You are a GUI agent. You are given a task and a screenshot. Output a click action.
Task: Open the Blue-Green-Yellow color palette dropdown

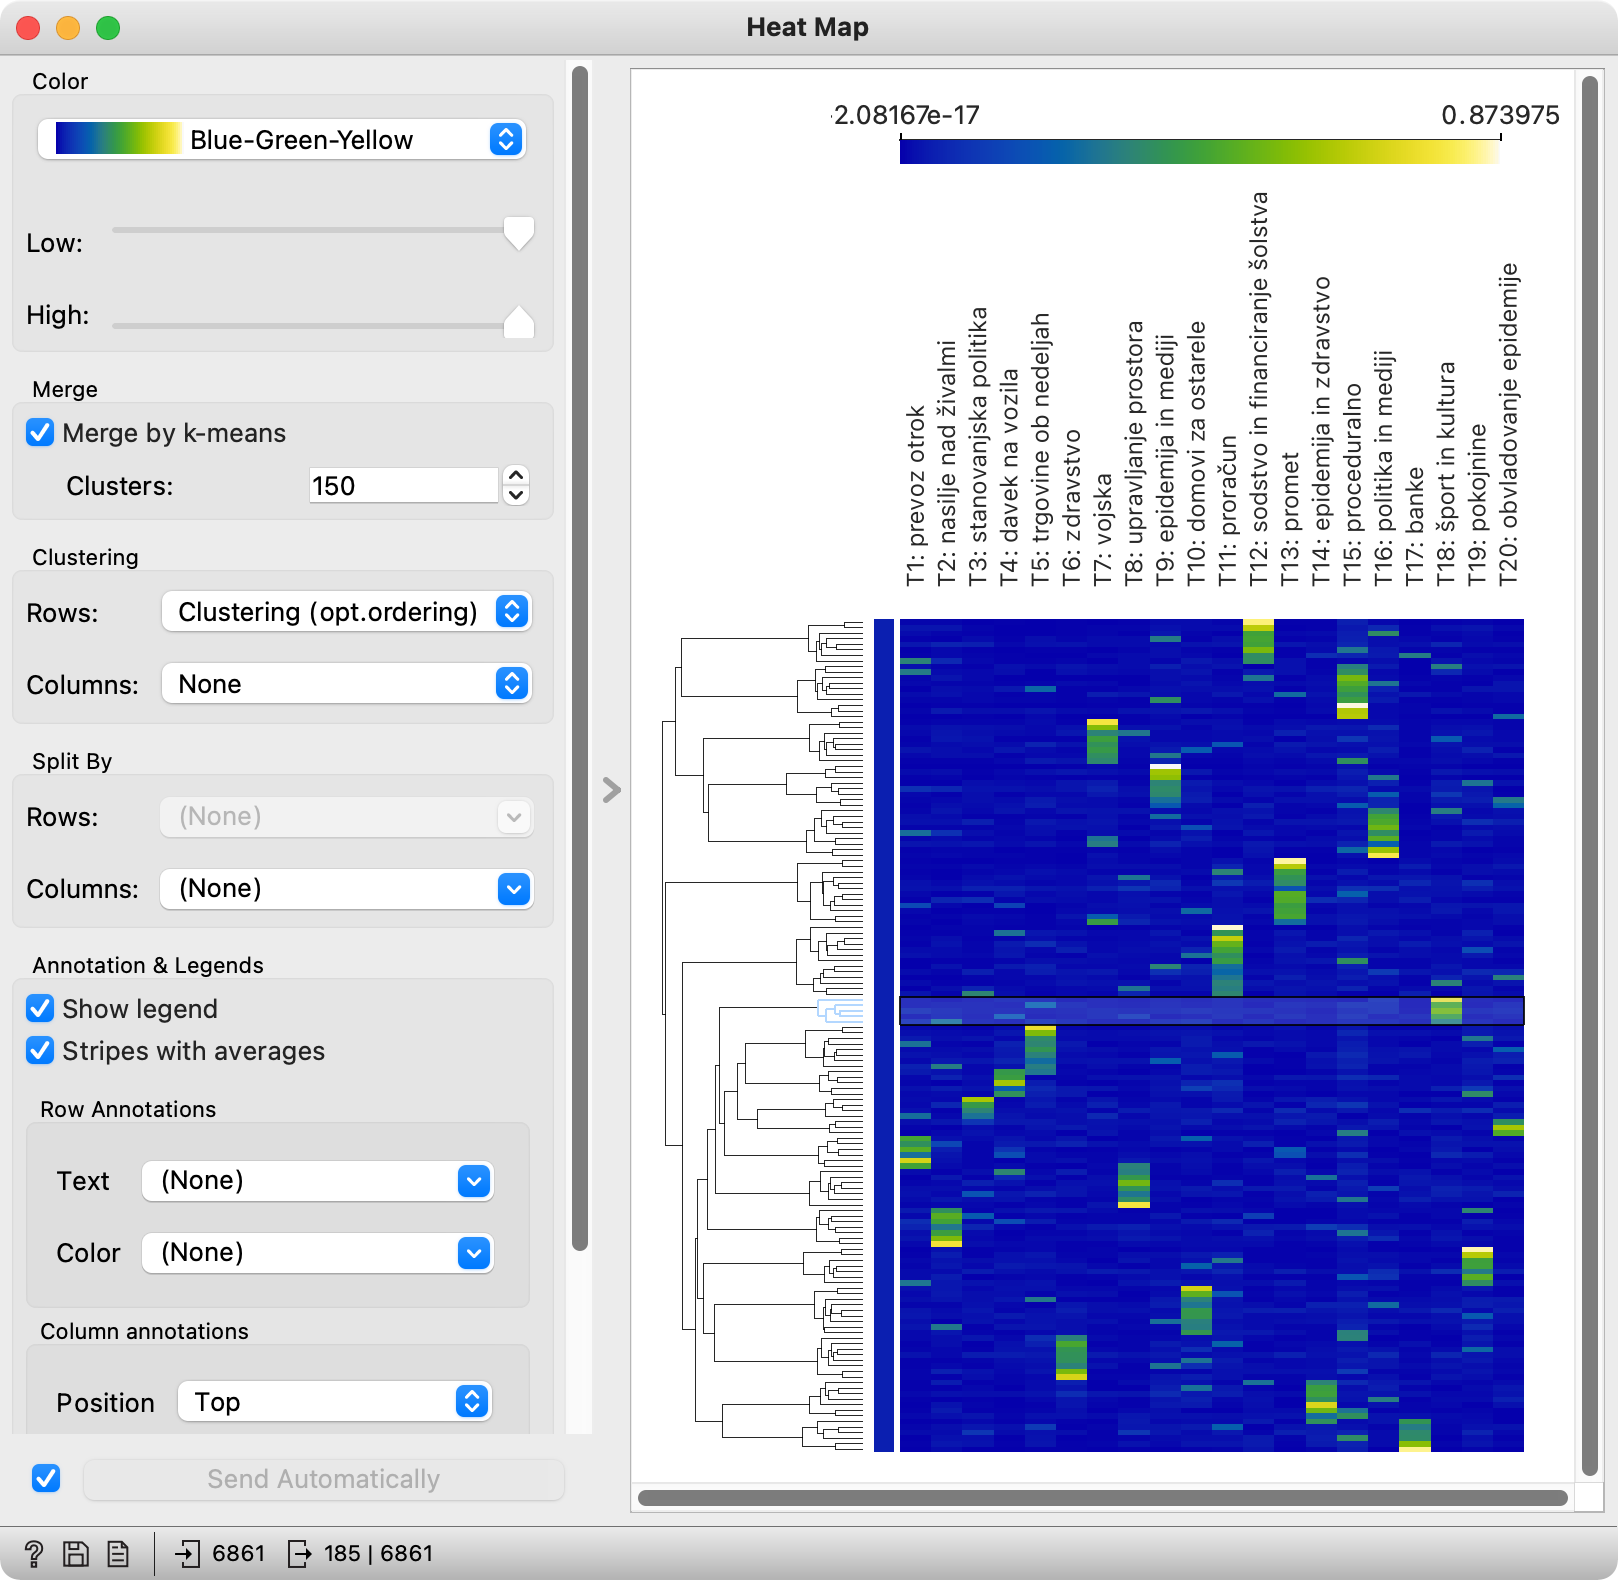pyautogui.click(x=281, y=140)
